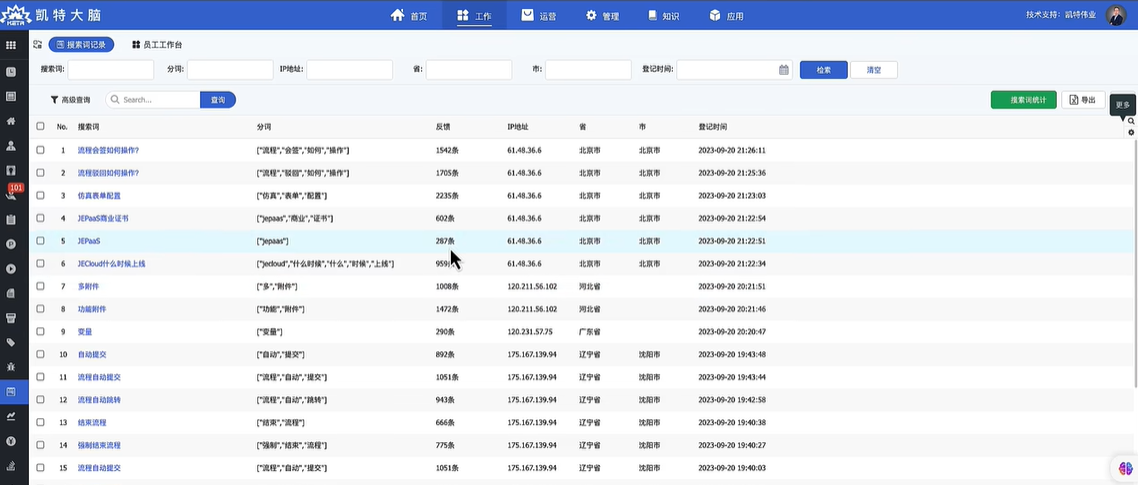Click the layout toggle icon left of 搜索词记录
This screenshot has width=1138, height=485.
pos(38,44)
